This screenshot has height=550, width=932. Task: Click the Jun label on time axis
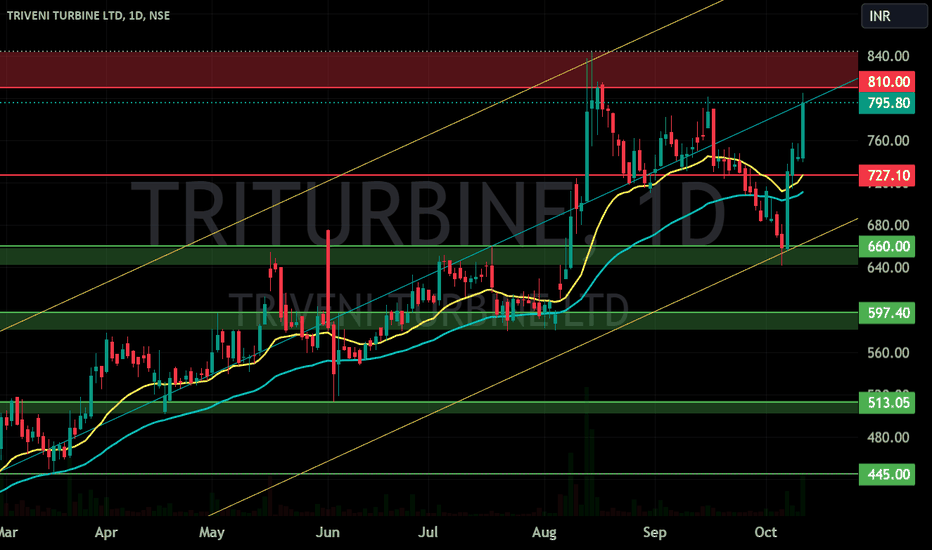pos(328,532)
